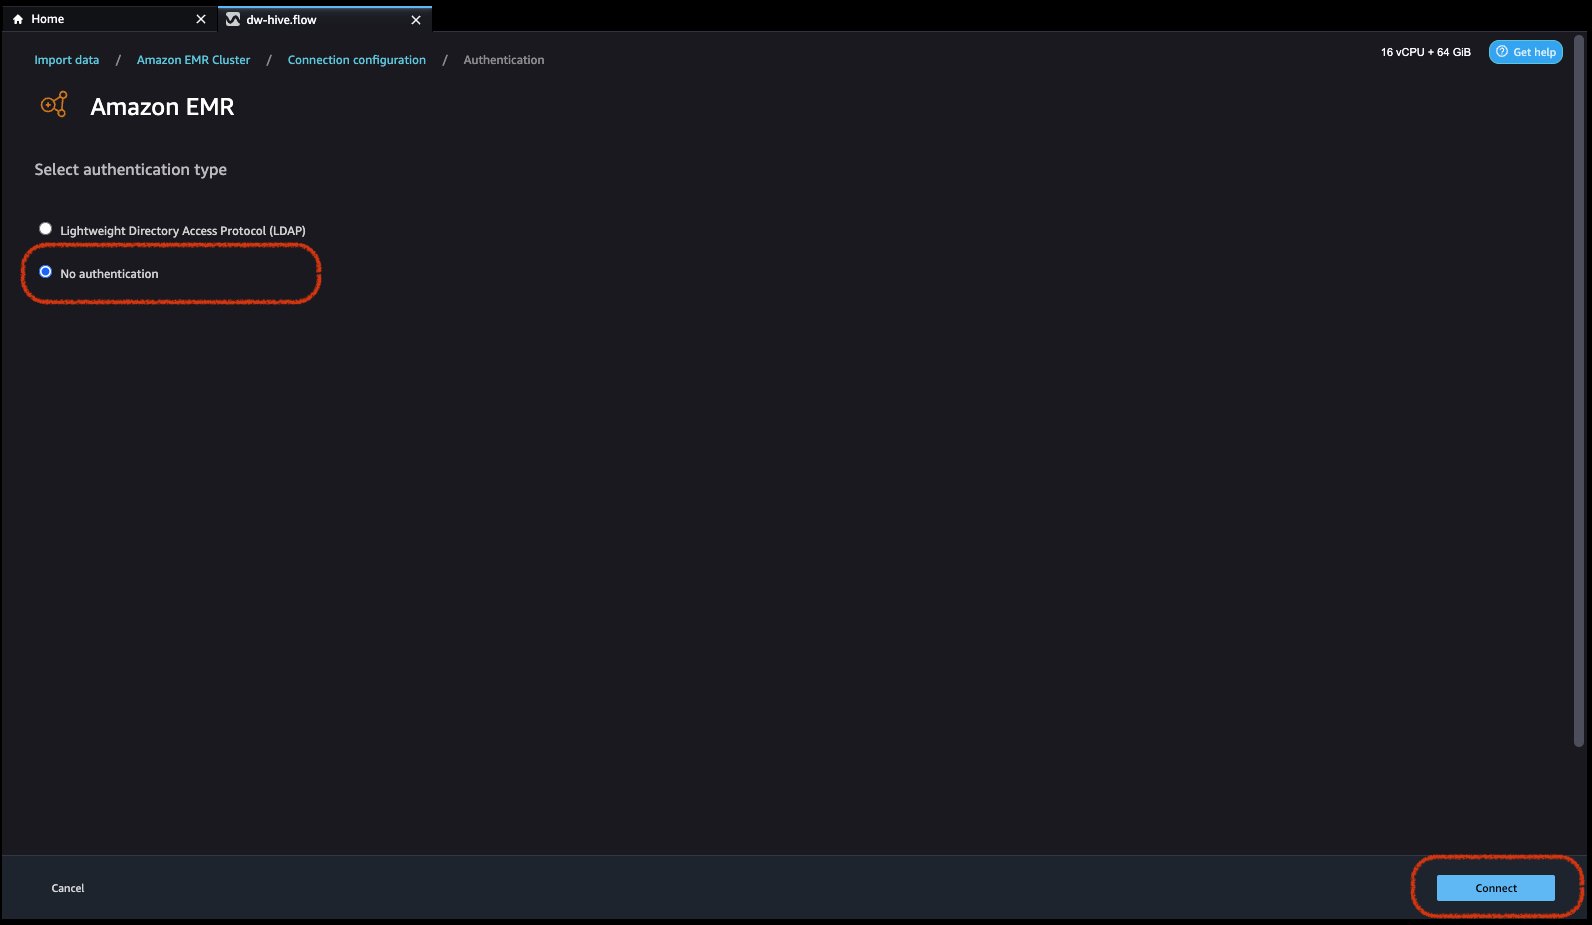Image resolution: width=1592 pixels, height=925 pixels.
Task: Click the Select authentication type heading
Action: [x=131, y=170]
